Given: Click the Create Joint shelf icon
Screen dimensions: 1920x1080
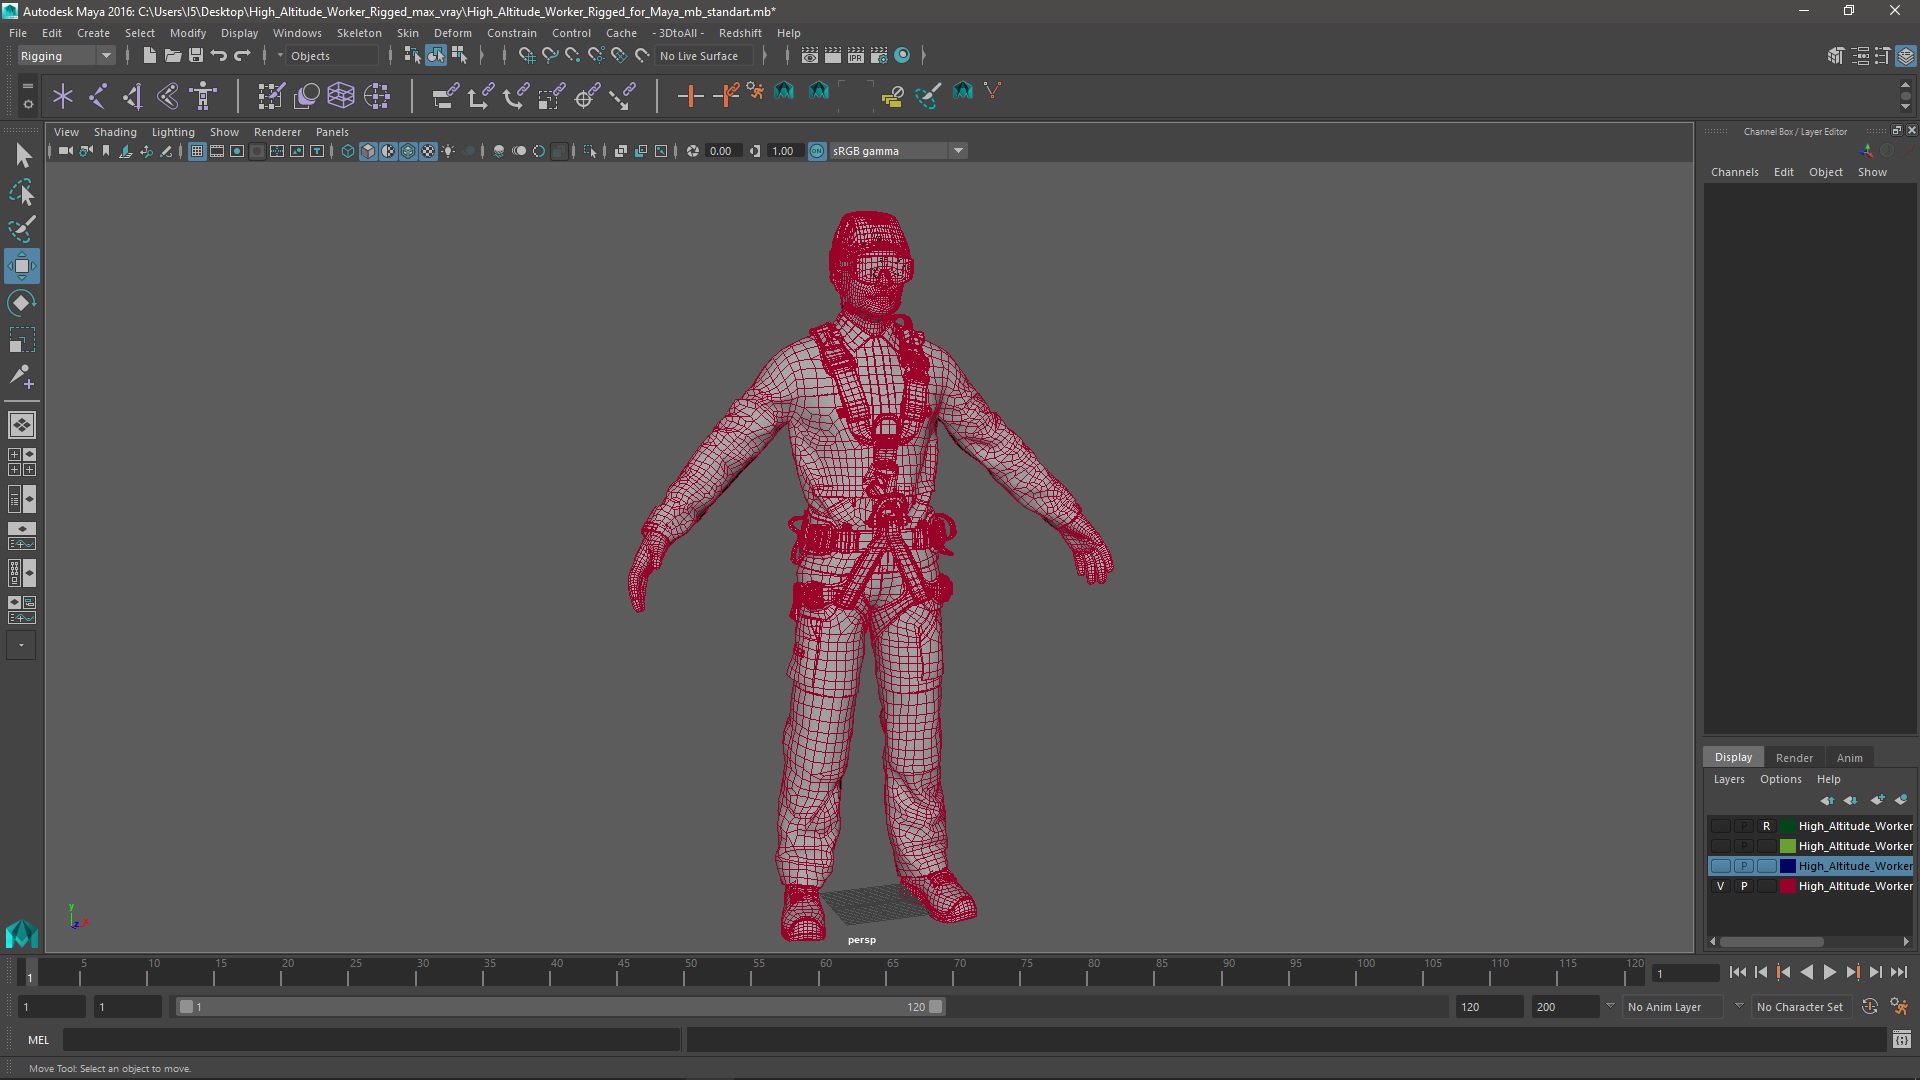Looking at the screenshot, I should [x=98, y=96].
